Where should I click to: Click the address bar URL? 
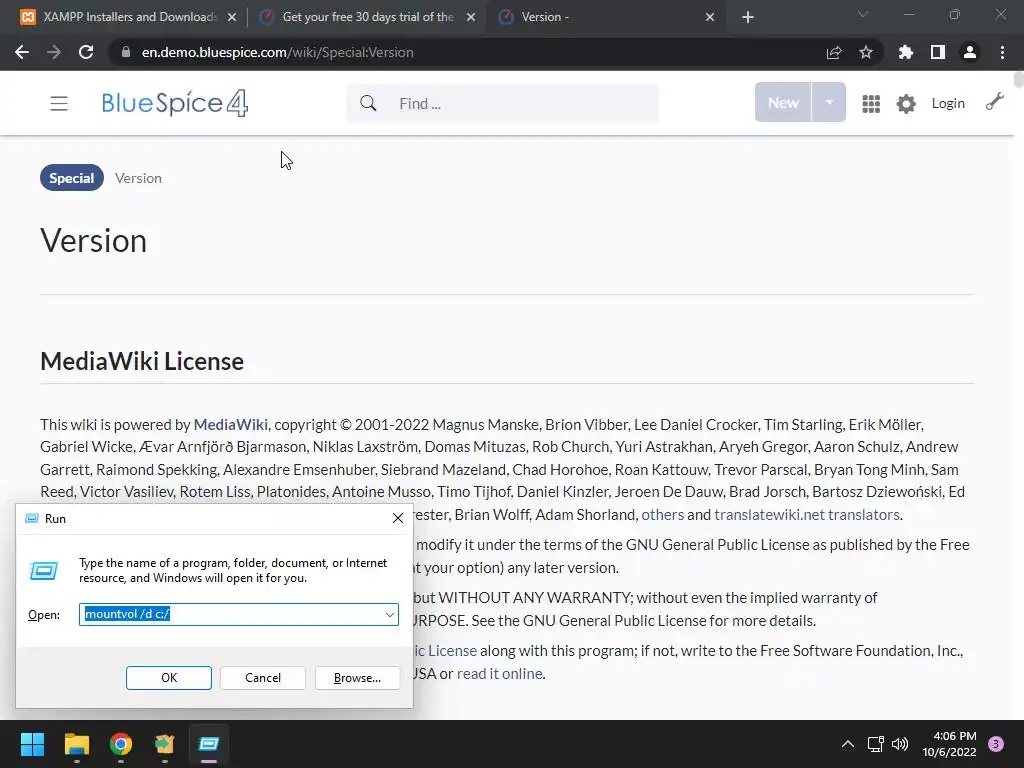[x=278, y=52]
